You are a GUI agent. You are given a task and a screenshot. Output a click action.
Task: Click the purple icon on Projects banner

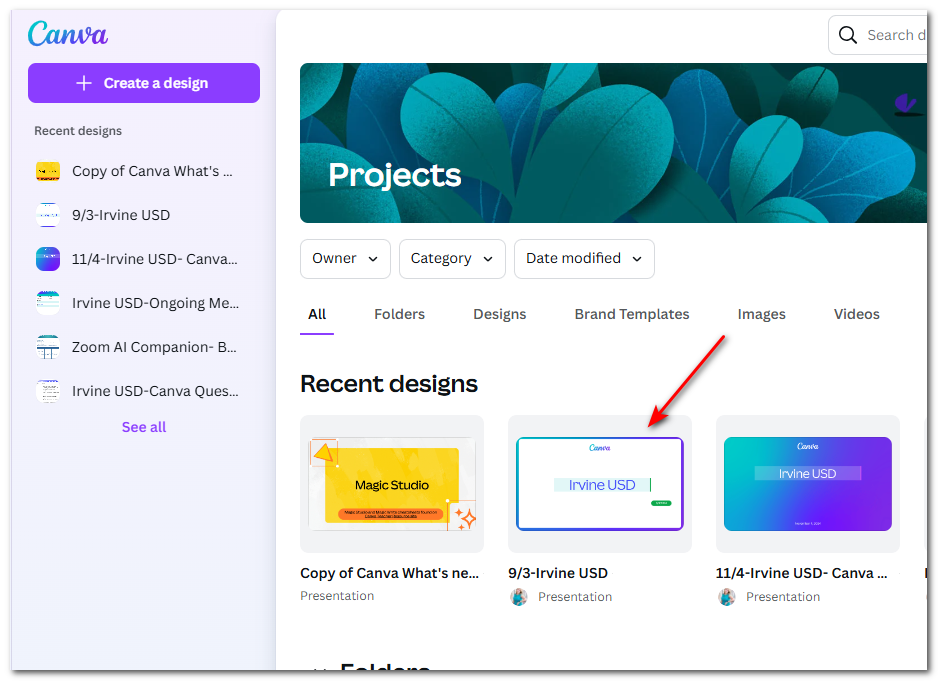pos(906,104)
